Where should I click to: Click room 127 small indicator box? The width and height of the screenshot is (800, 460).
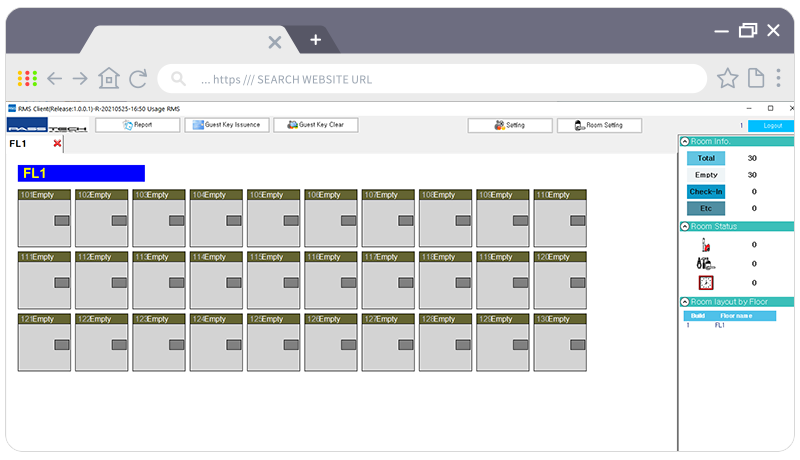(x=406, y=345)
